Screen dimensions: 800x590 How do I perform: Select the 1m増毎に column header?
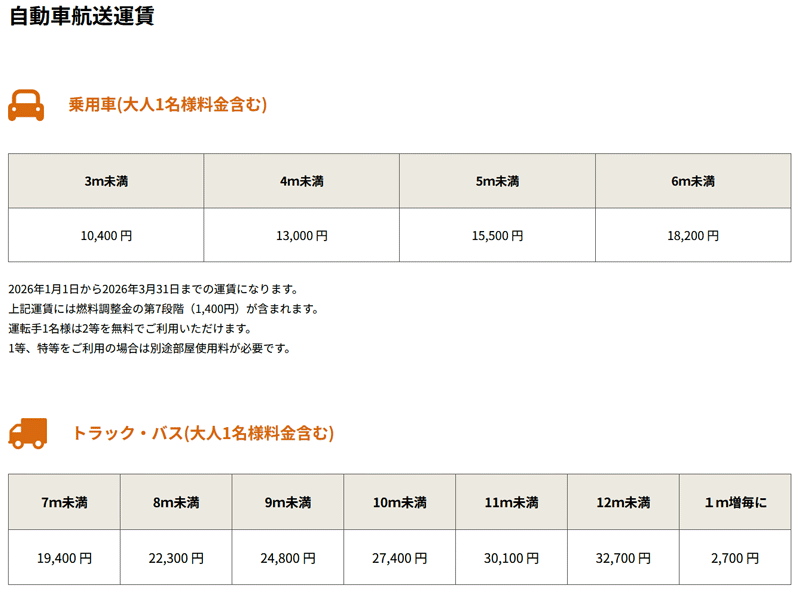(735, 502)
